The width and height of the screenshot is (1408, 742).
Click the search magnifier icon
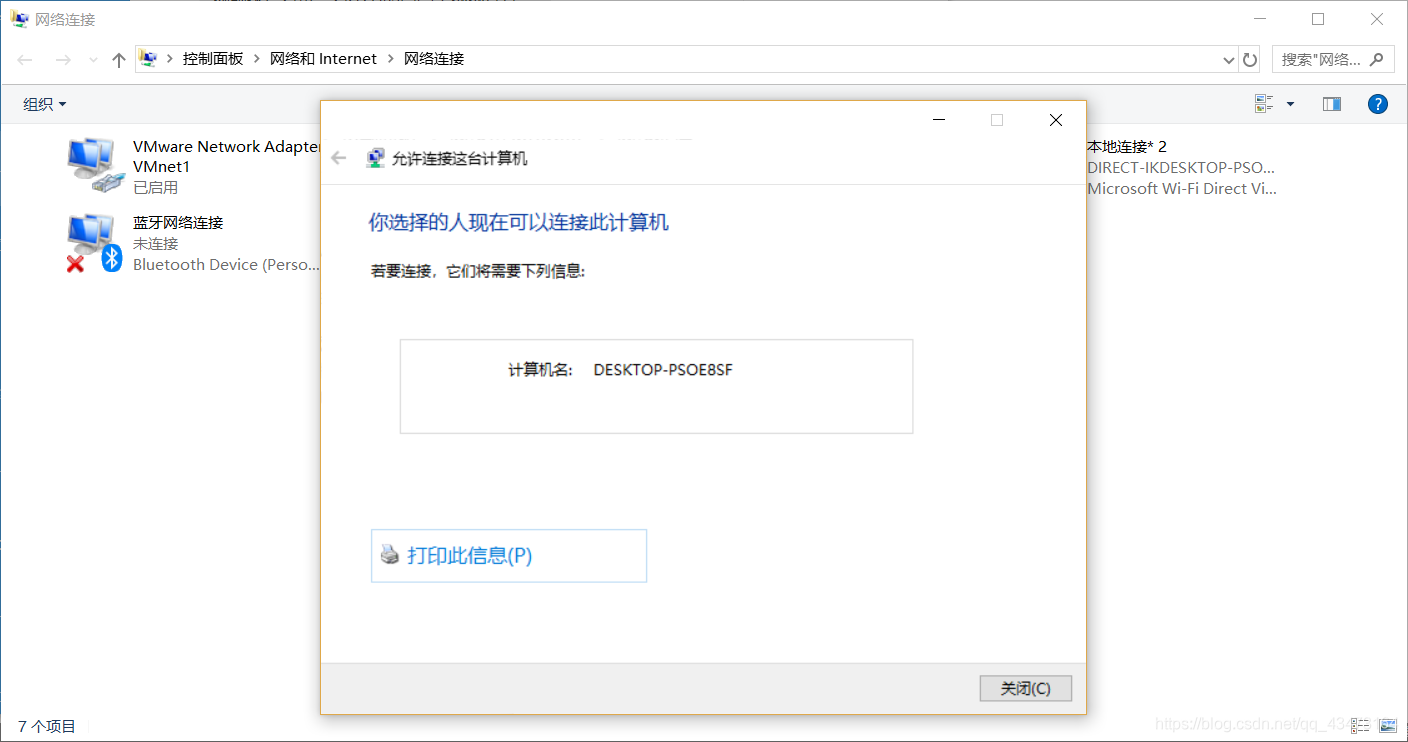coord(1377,59)
